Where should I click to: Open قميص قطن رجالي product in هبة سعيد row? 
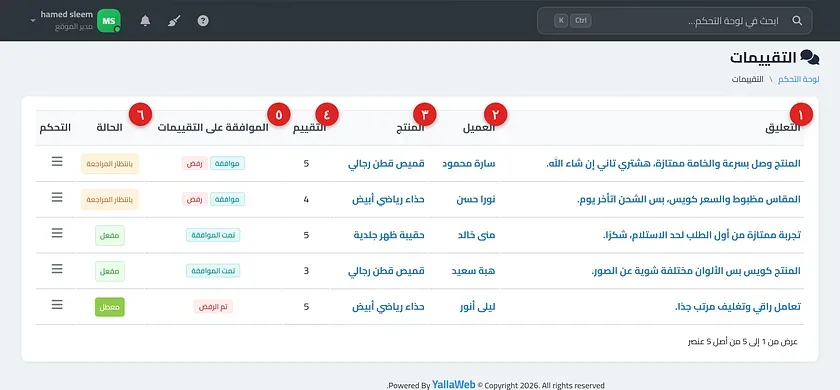tap(386, 271)
